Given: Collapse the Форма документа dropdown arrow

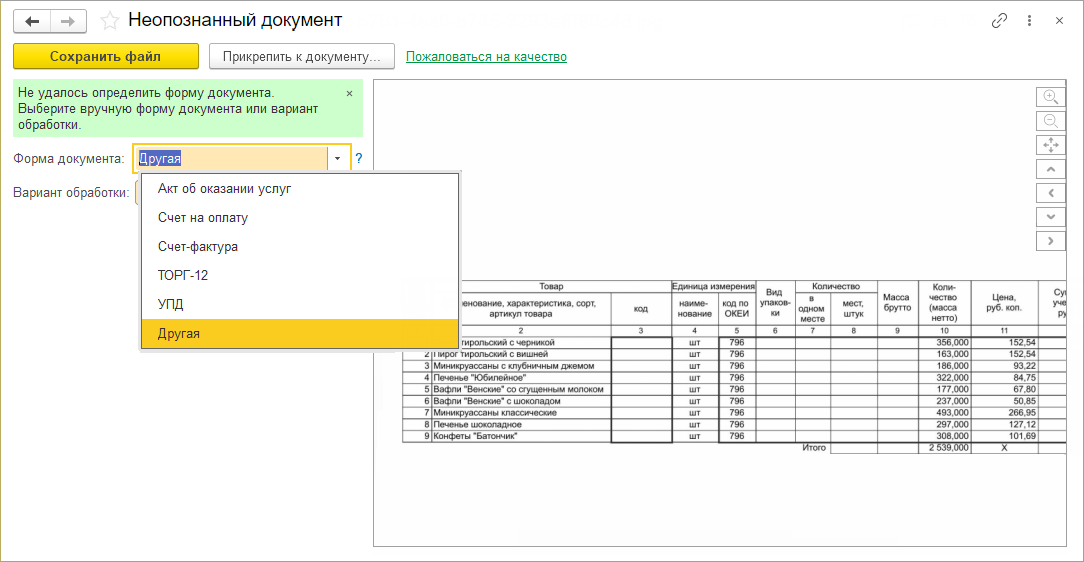Looking at the screenshot, I should (x=337, y=158).
